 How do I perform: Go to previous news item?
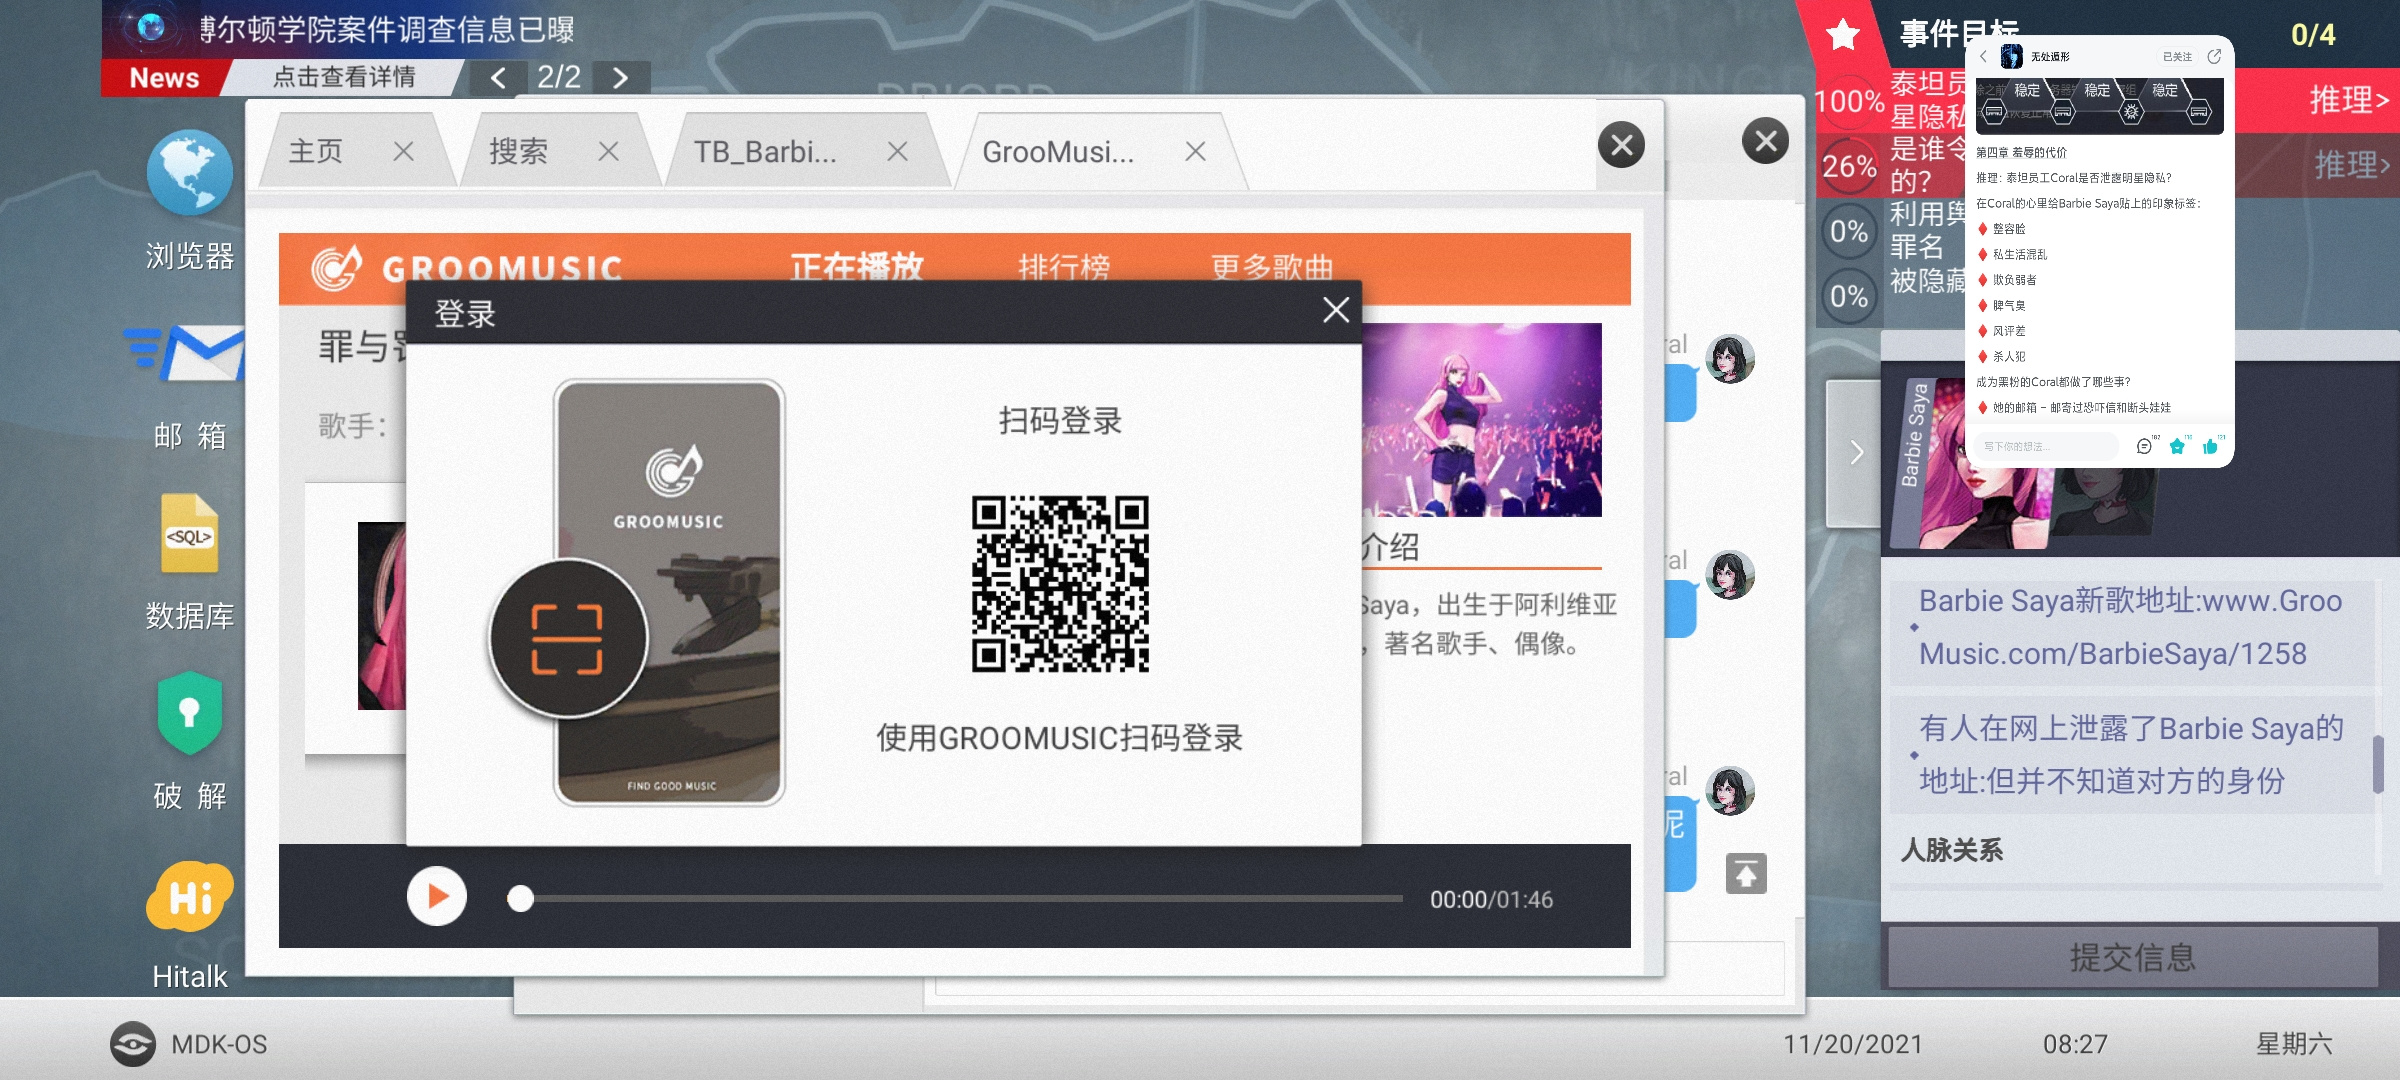coord(498,77)
